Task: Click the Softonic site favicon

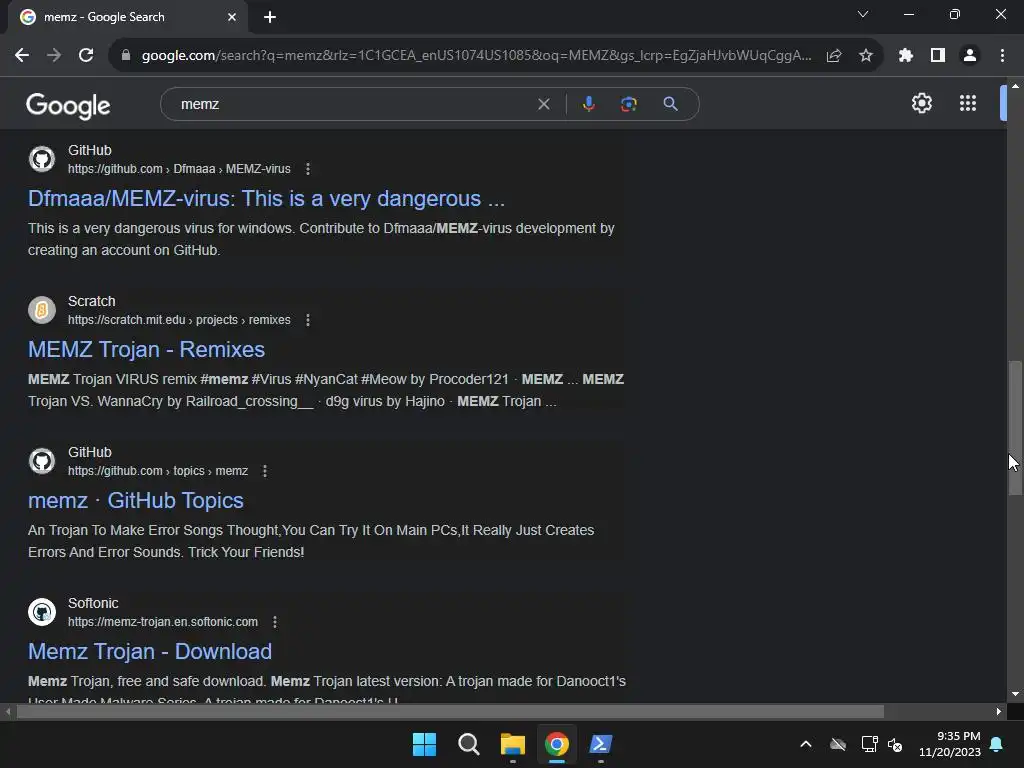Action: tap(42, 611)
